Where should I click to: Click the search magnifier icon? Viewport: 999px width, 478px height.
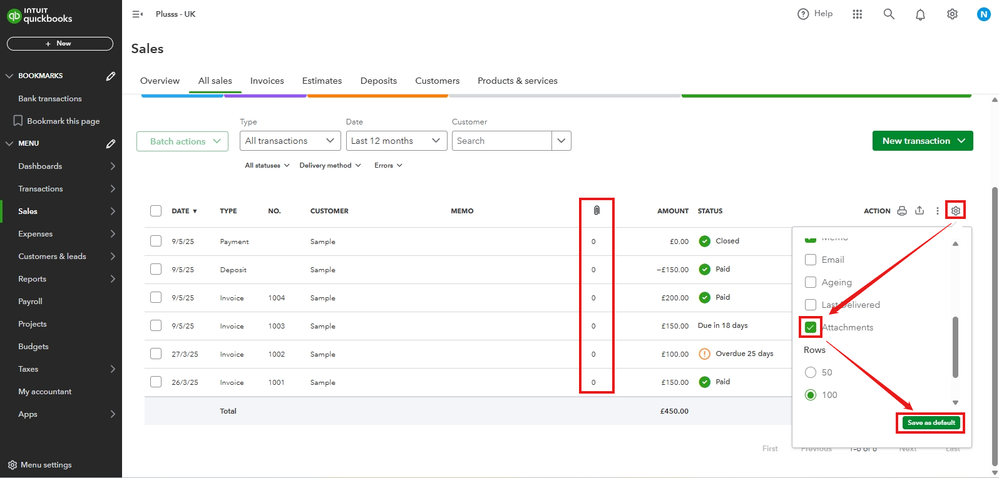(x=889, y=14)
